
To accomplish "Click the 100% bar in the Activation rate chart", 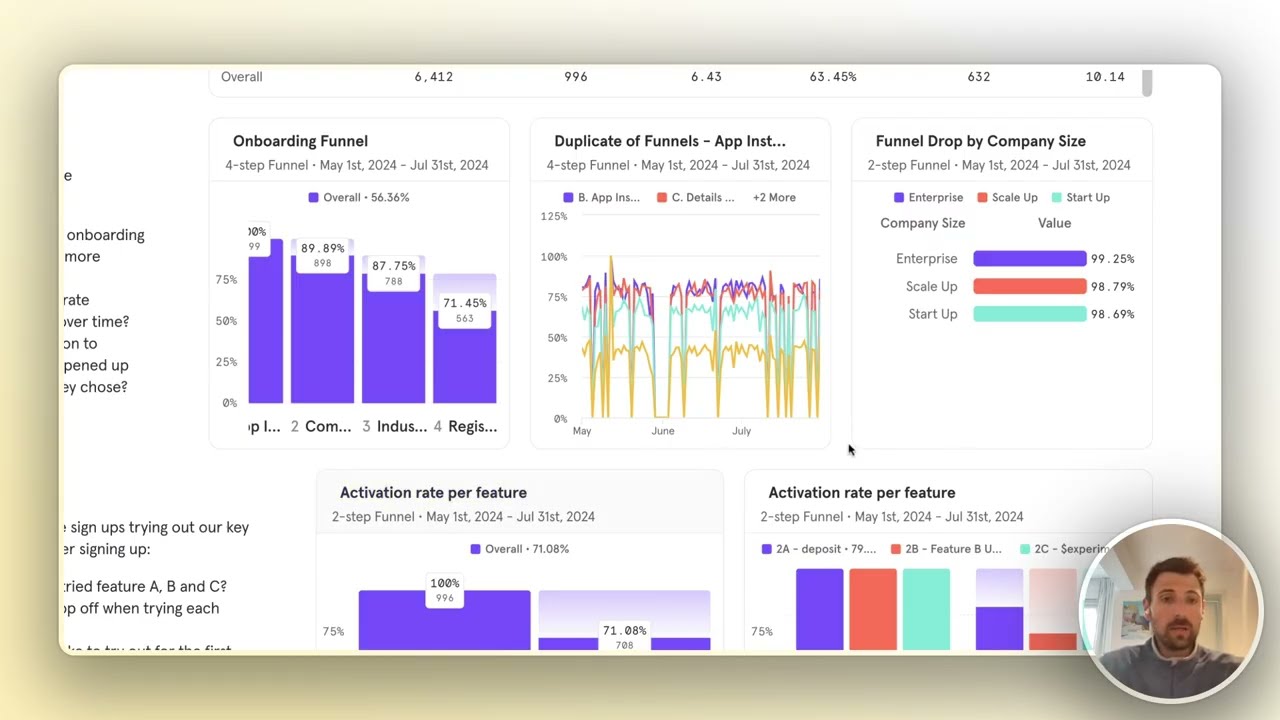I will (444, 620).
